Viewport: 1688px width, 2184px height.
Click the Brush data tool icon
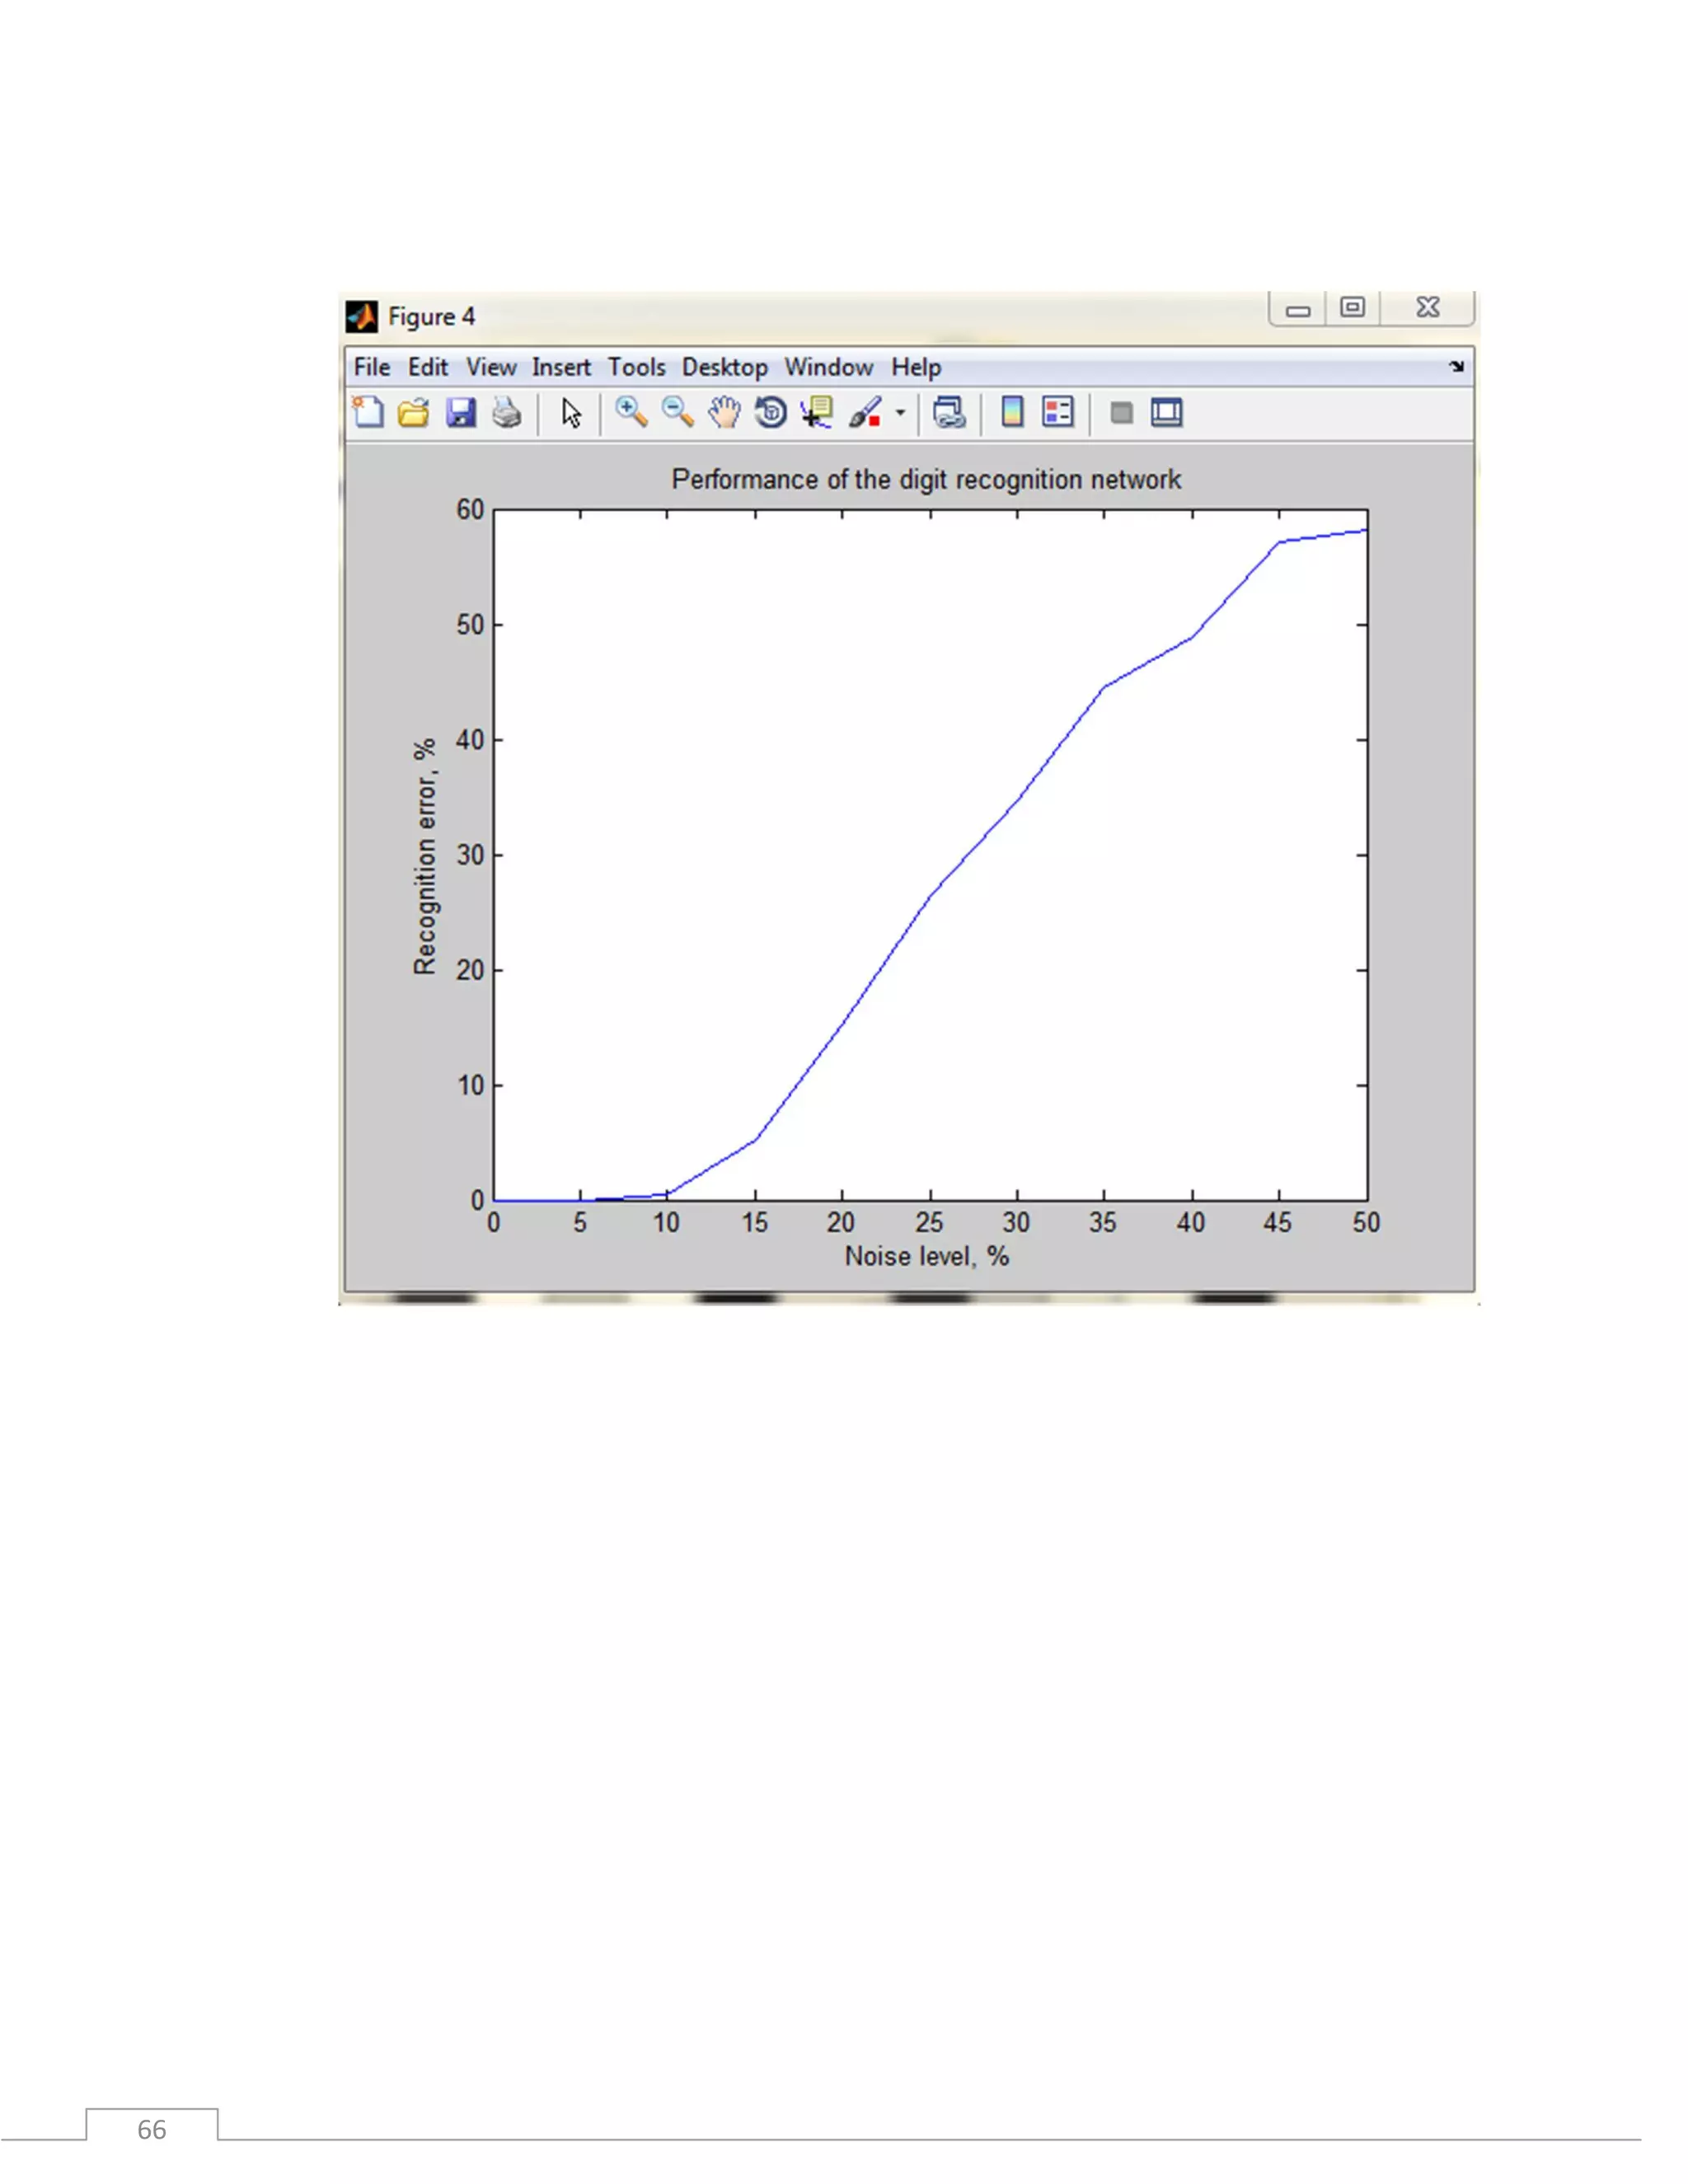pos(865,412)
